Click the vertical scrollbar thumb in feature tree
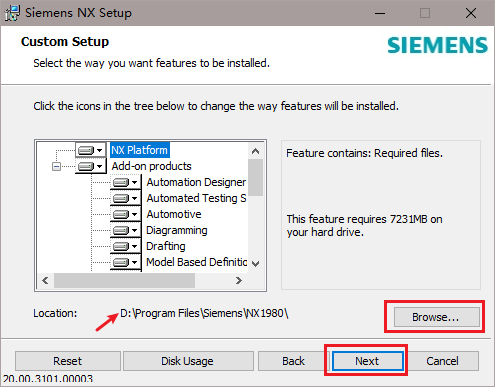Image resolution: width=495 pixels, height=387 pixels. coord(256,178)
